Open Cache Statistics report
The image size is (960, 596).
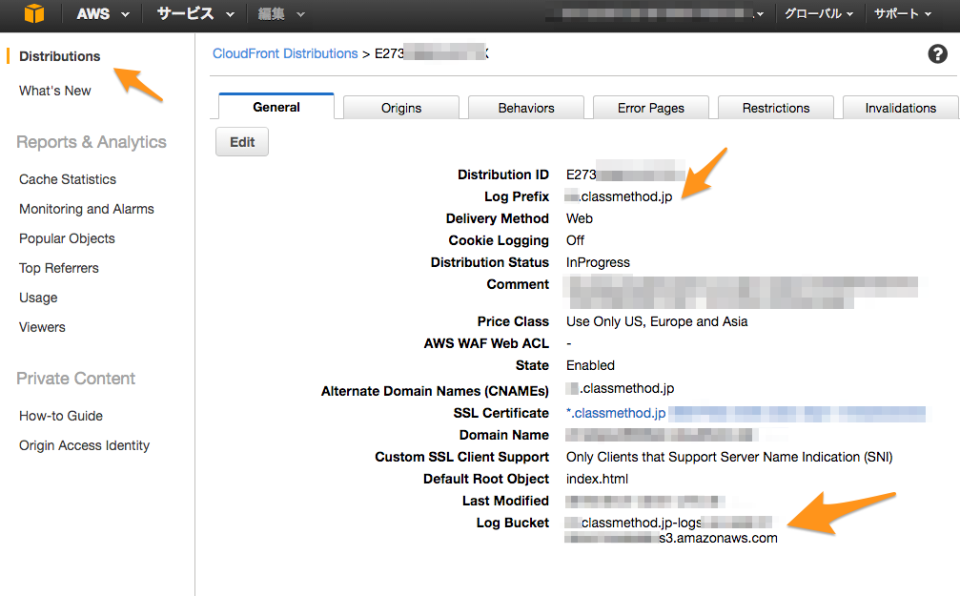coord(67,179)
